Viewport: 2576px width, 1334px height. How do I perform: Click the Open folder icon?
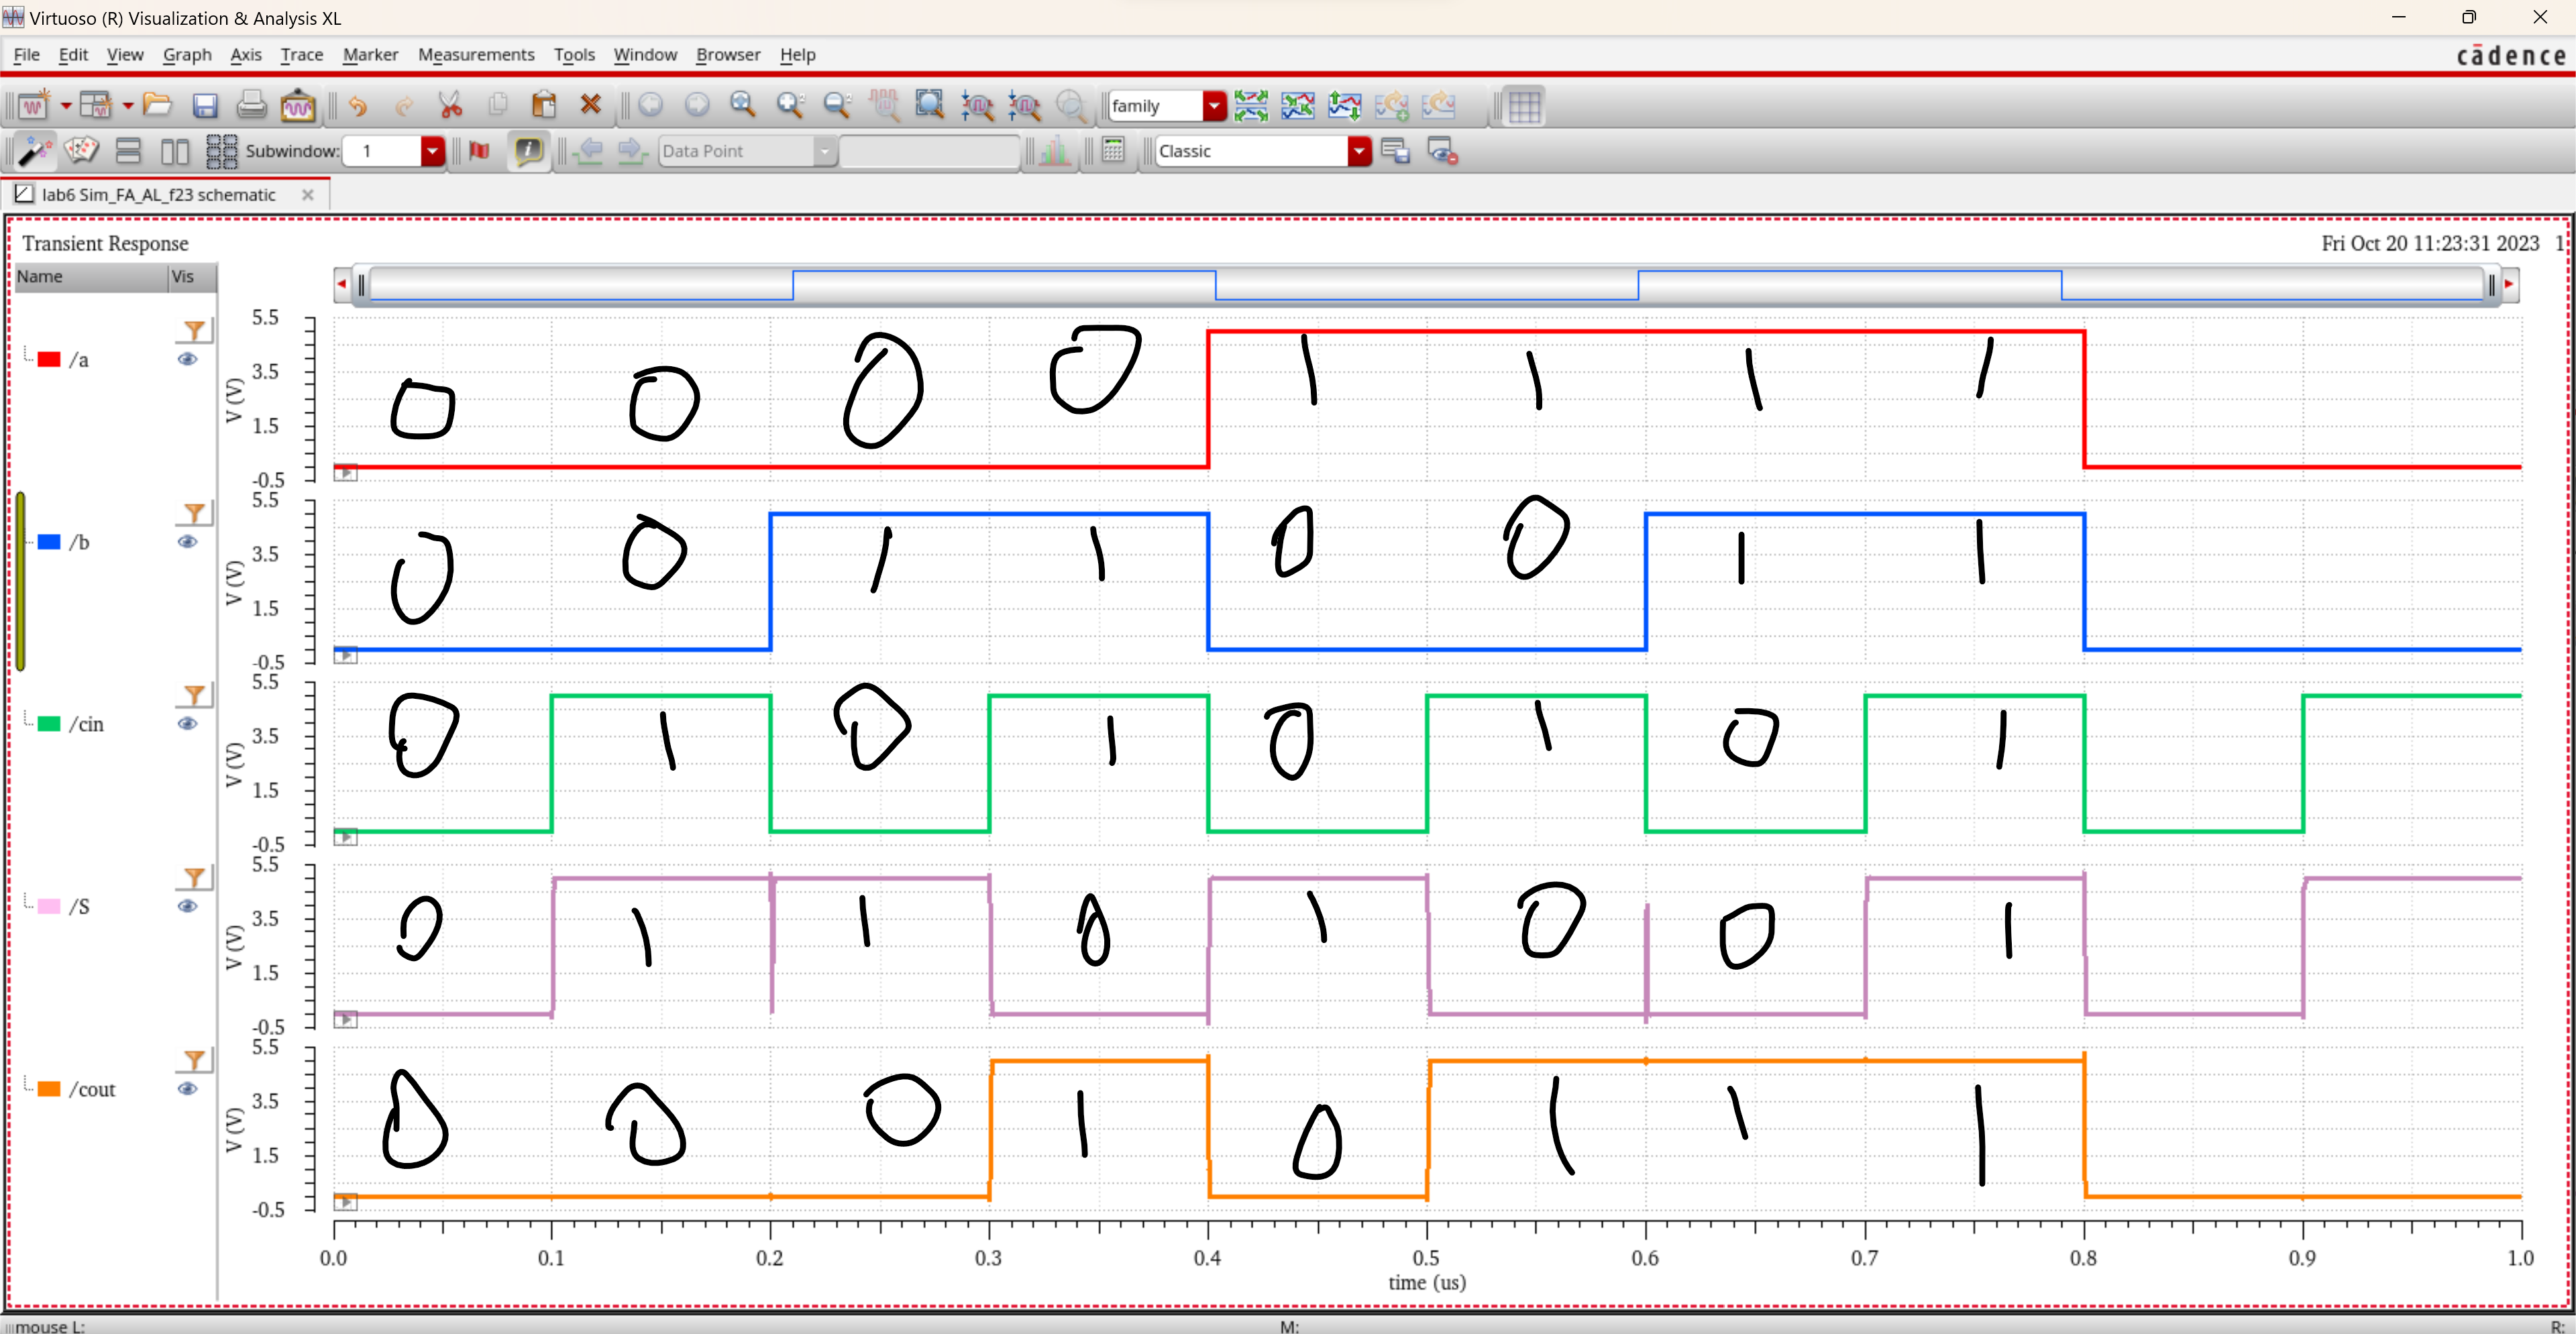point(157,105)
